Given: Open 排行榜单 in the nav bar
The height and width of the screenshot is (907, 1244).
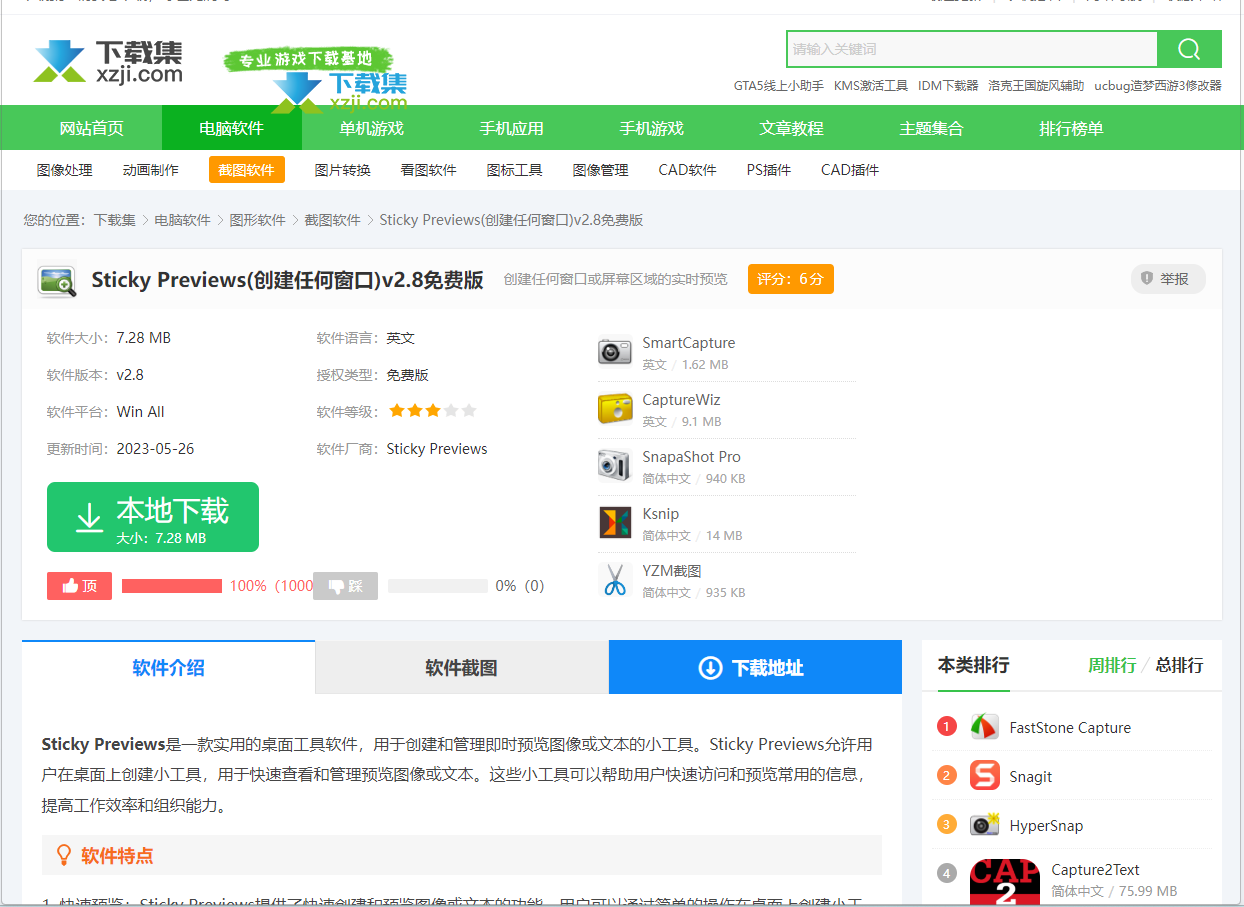Looking at the screenshot, I should [x=1072, y=128].
